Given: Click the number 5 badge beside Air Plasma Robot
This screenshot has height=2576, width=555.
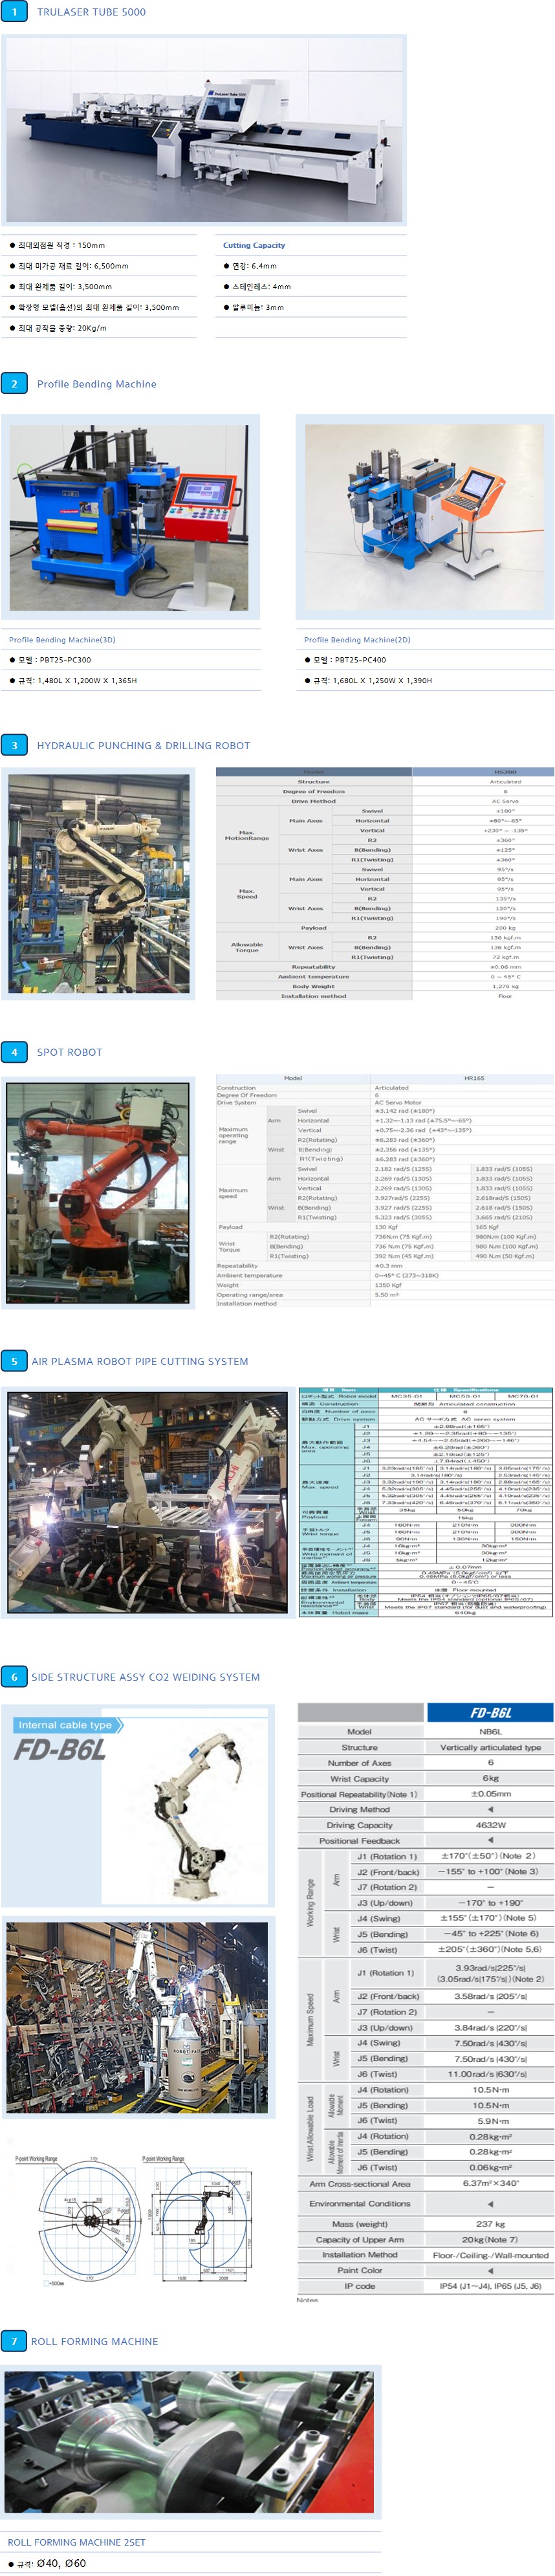Looking at the screenshot, I should point(14,1361).
